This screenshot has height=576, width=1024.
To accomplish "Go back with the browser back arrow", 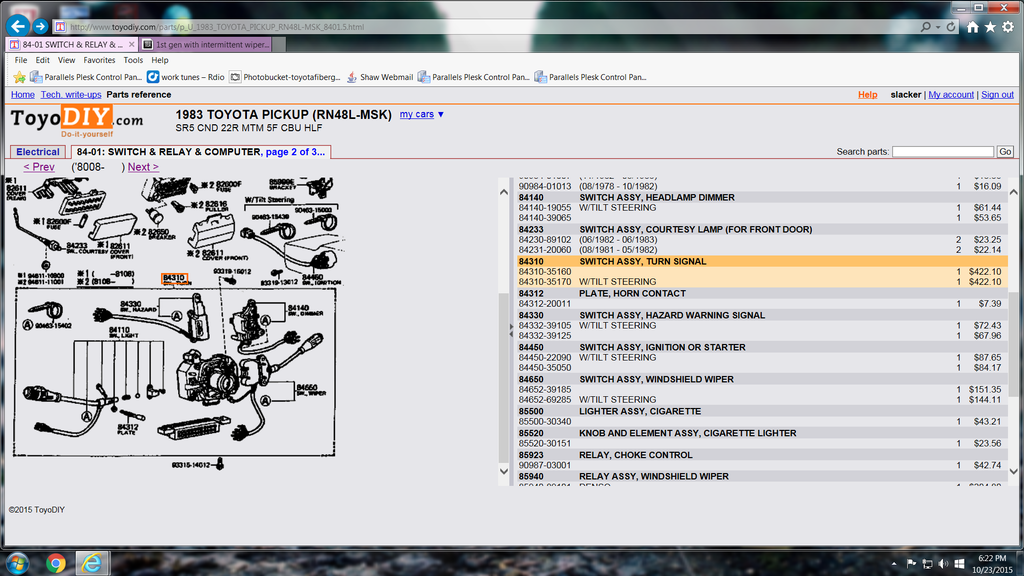I will pyautogui.click(x=18, y=26).
